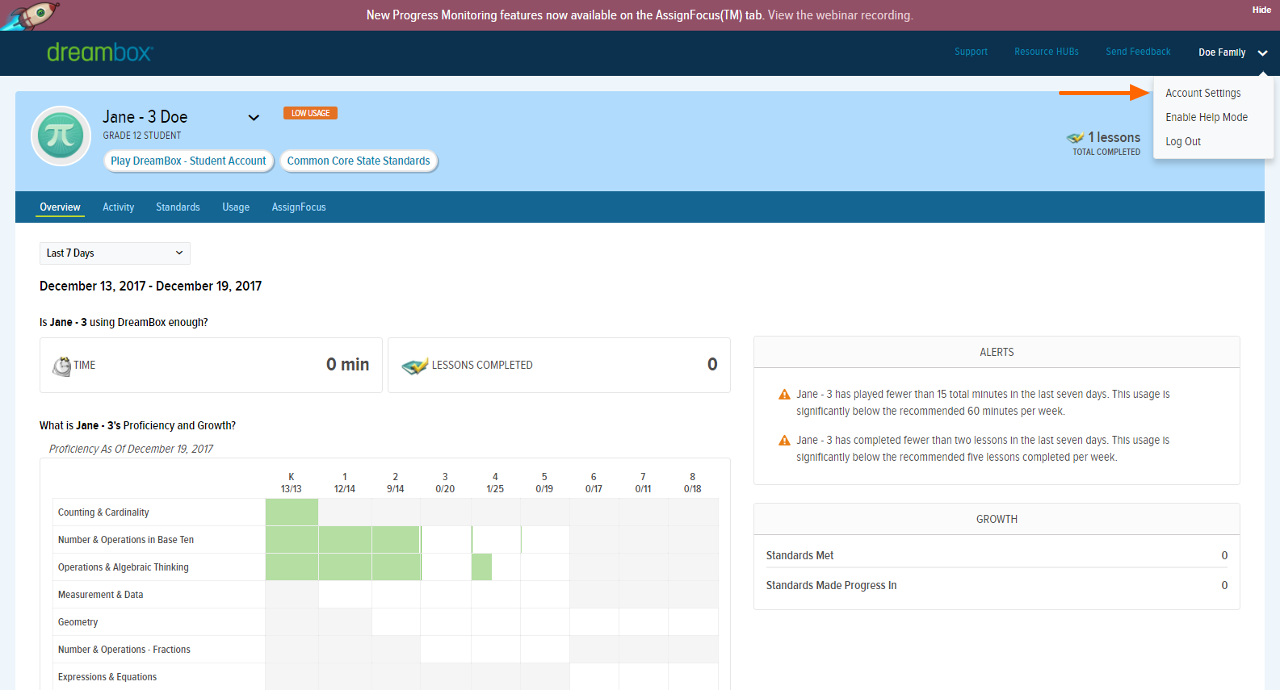Click the pi student avatar icon

coord(63,135)
